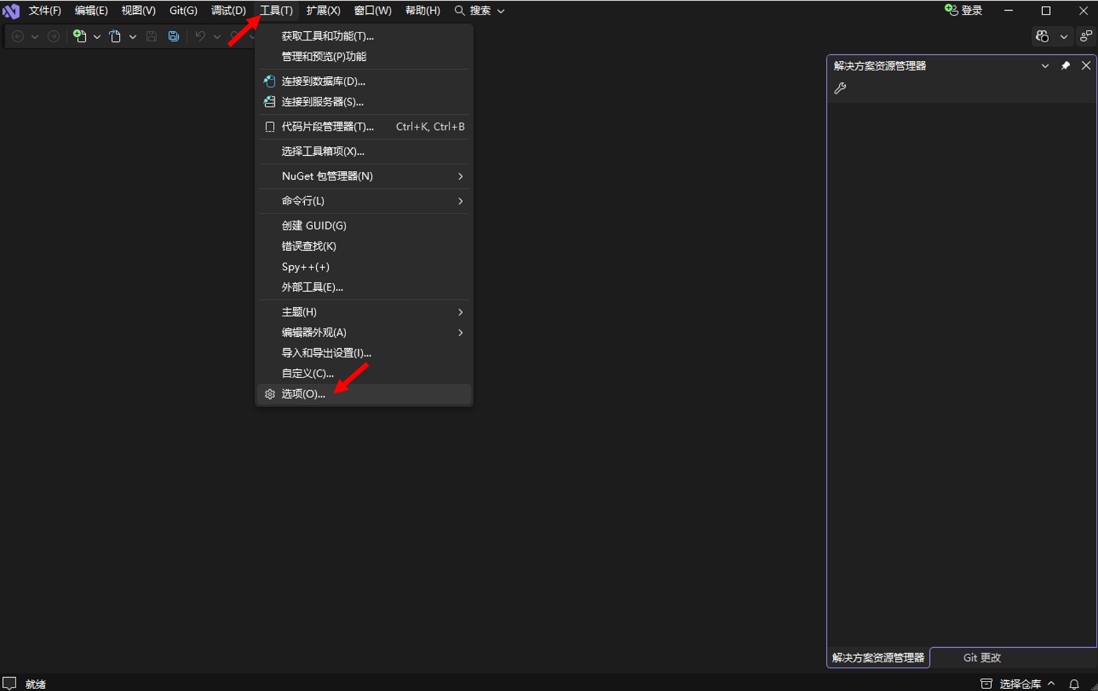The width and height of the screenshot is (1098, 691).
Task: Click 选择仓库 in the status bar
Action: tap(1019, 684)
